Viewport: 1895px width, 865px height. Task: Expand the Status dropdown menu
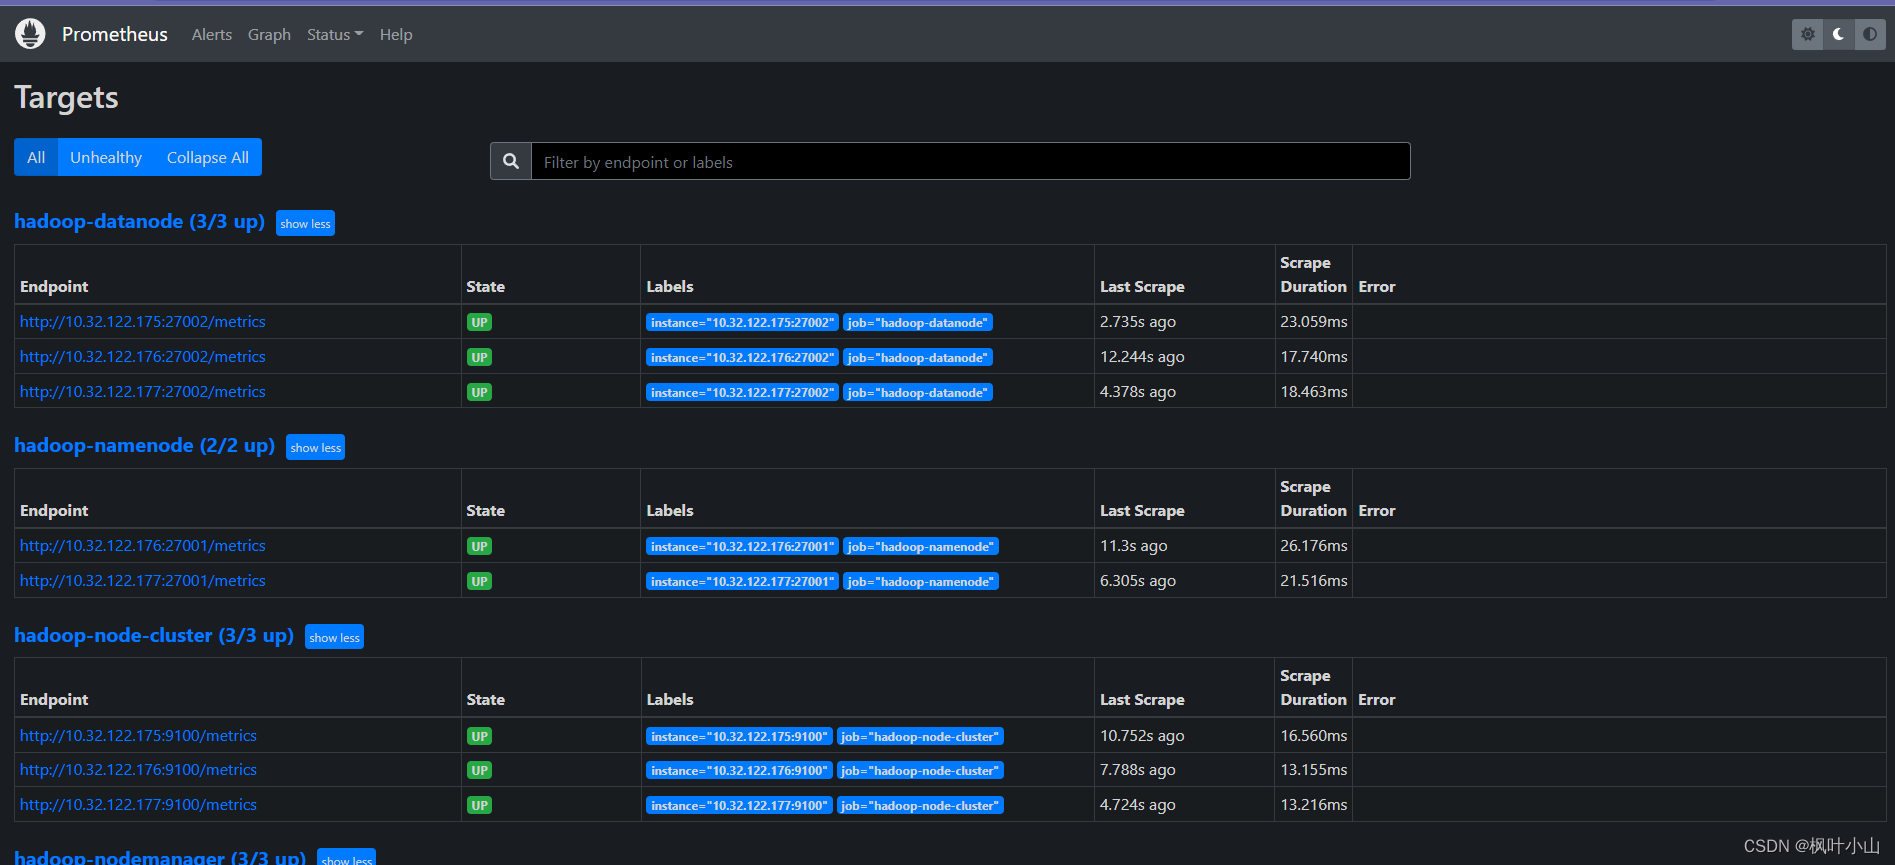click(335, 34)
